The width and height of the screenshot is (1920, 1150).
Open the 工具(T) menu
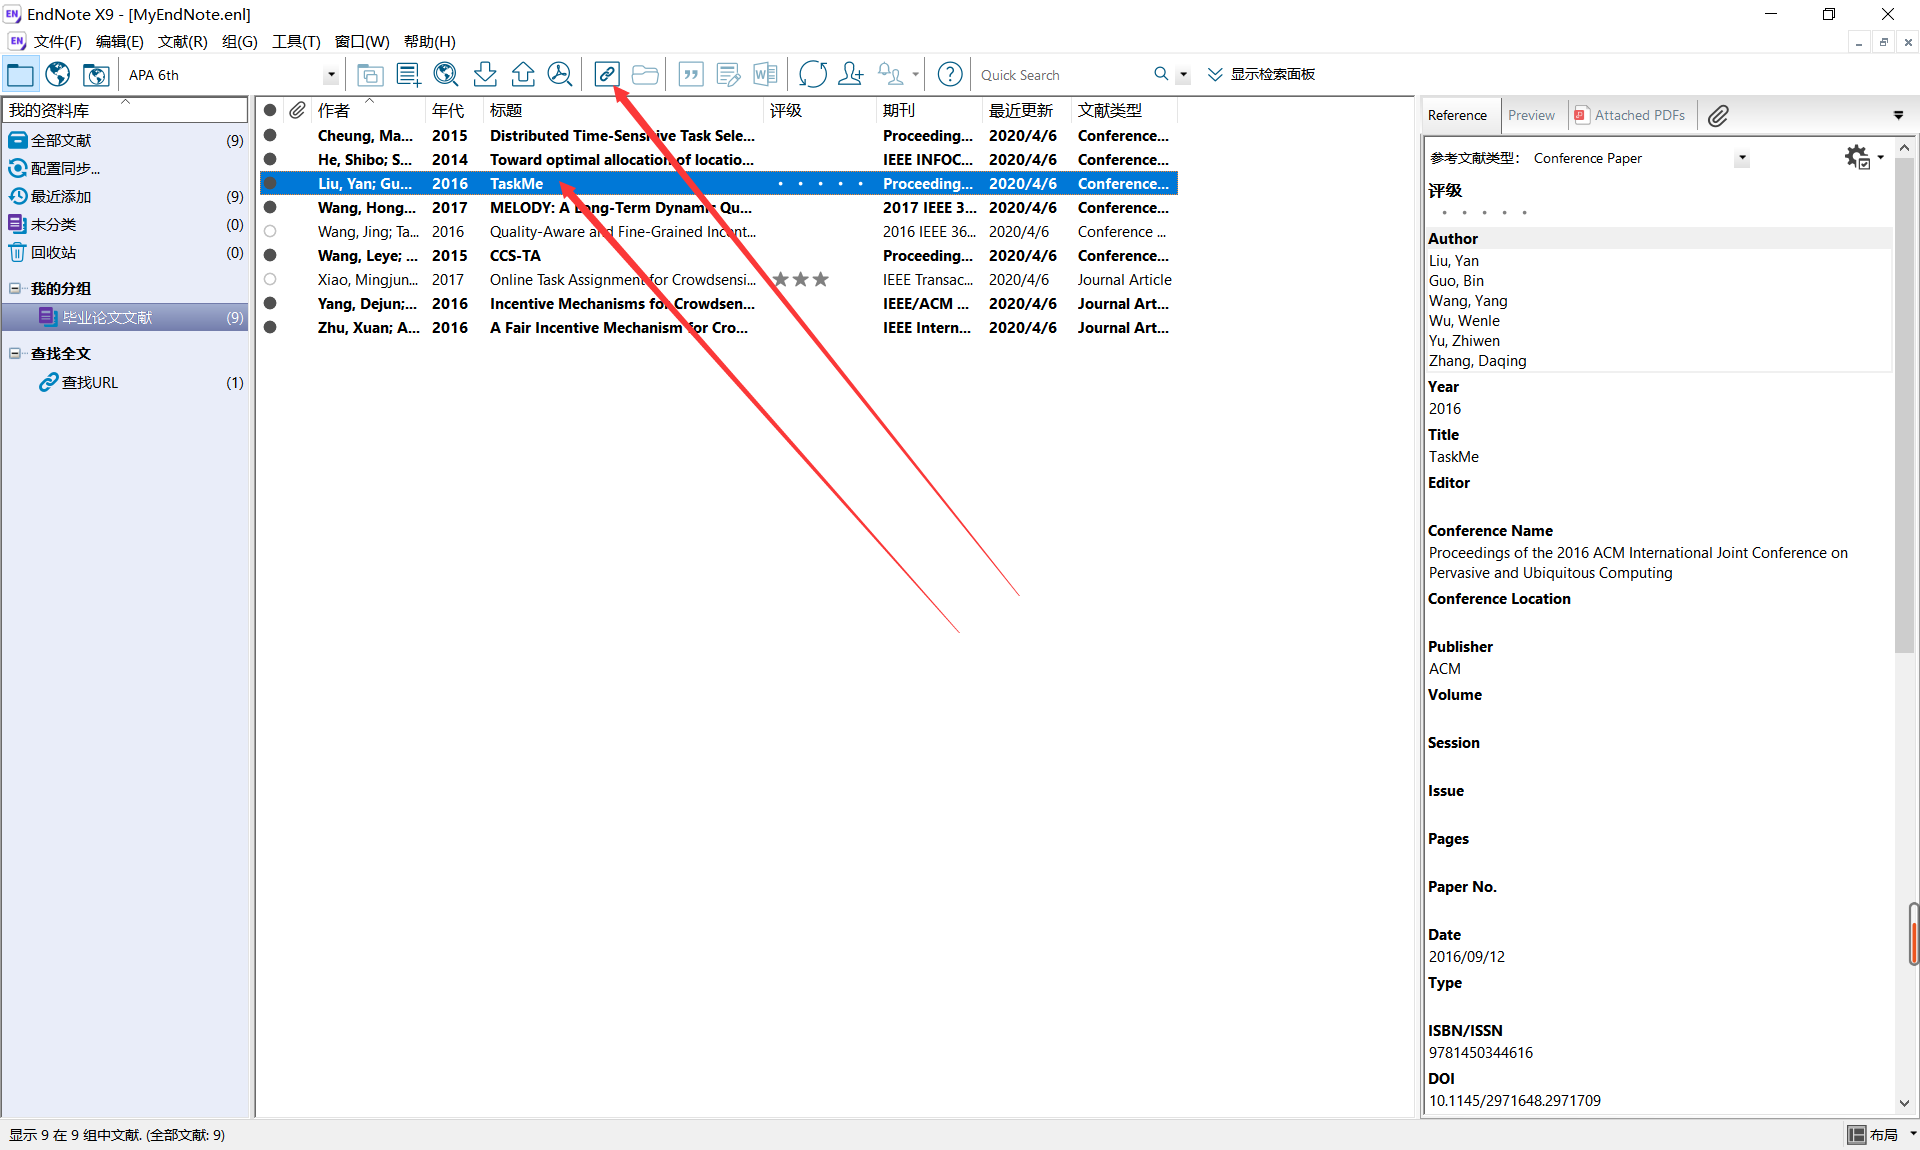[x=296, y=41]
